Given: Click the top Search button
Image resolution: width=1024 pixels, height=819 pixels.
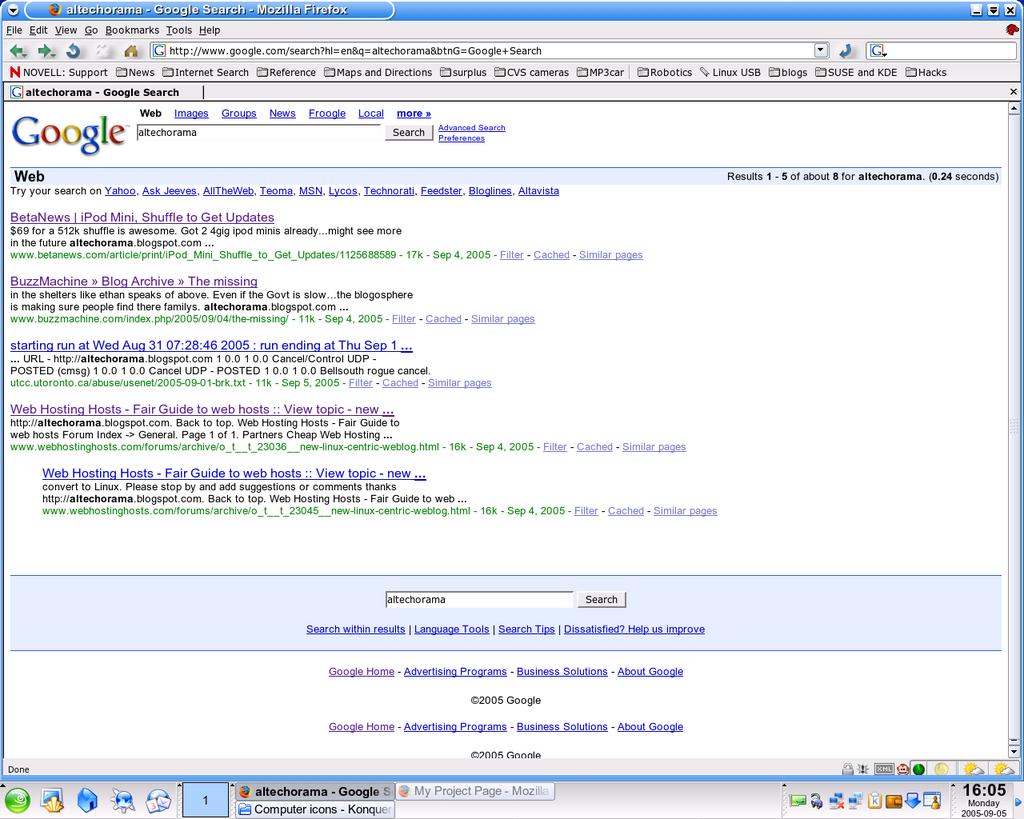Looking at the screenshot, I should (x=409, y=133).
